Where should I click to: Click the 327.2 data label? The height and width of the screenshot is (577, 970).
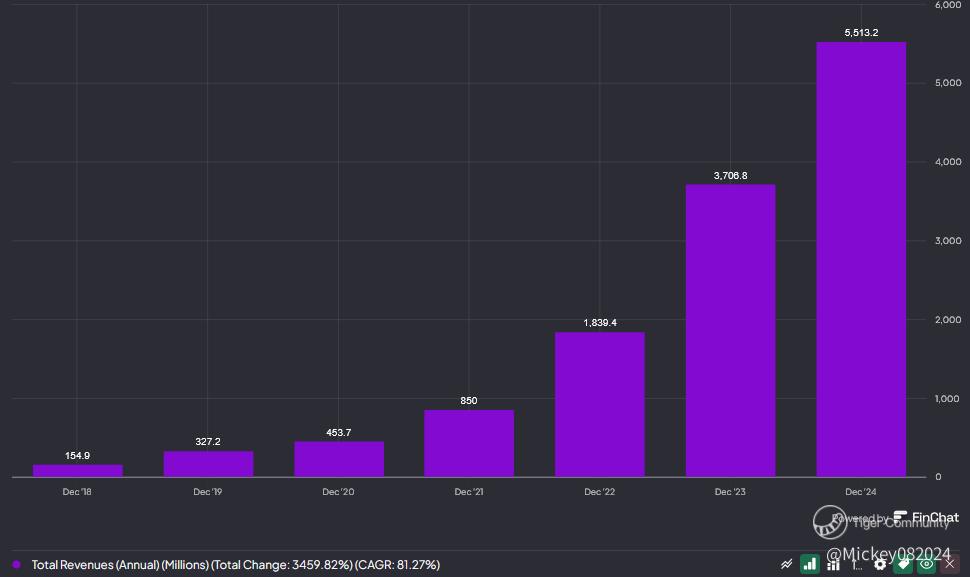tap(208, 442)
